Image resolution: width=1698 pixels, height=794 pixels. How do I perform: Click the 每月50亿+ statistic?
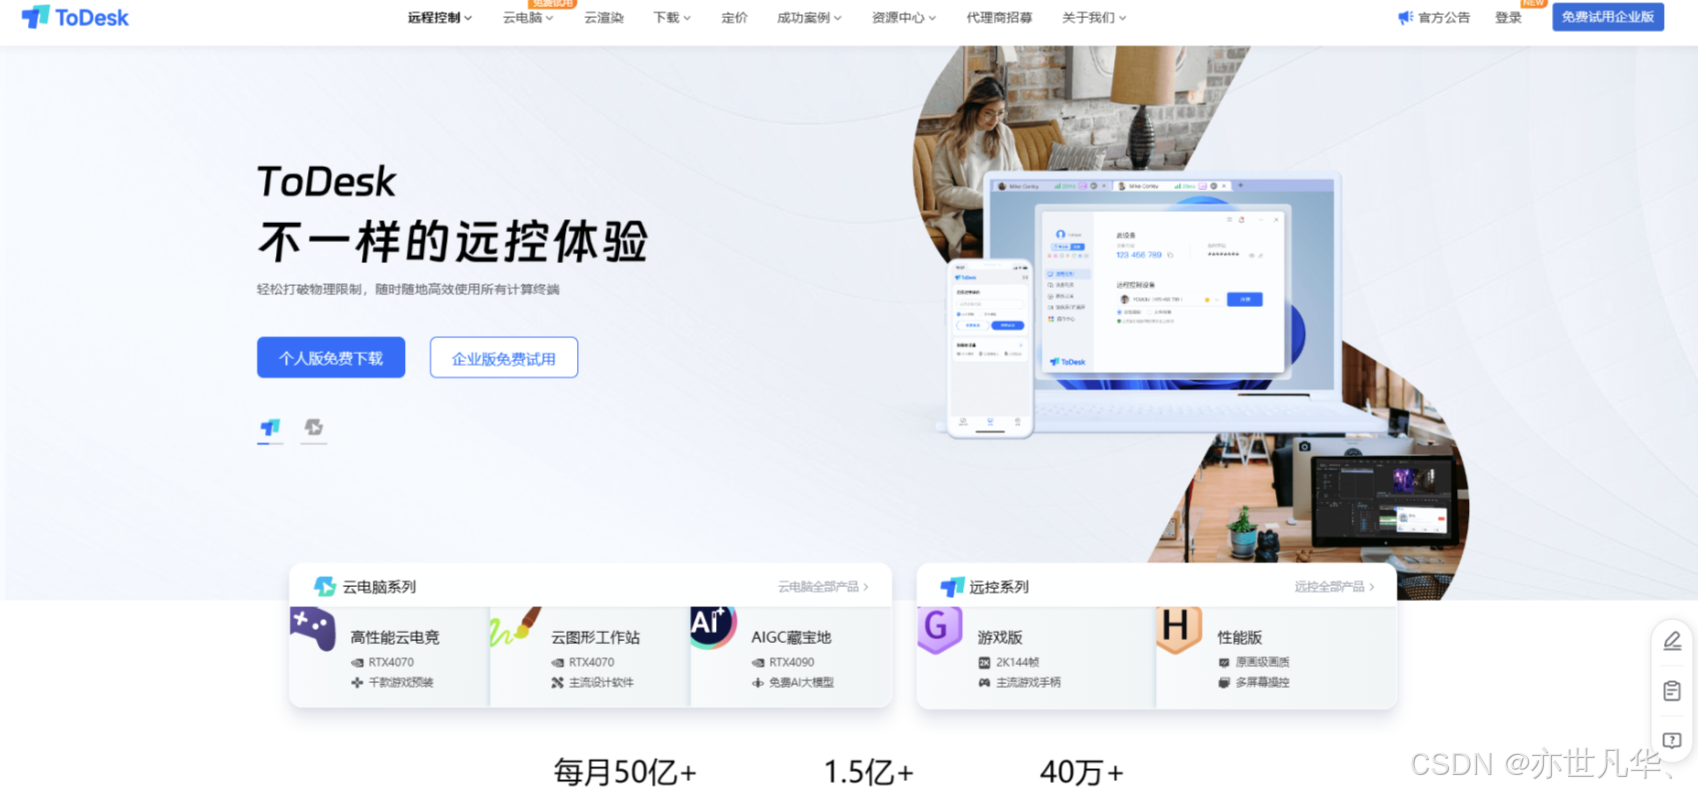(625, 772)
